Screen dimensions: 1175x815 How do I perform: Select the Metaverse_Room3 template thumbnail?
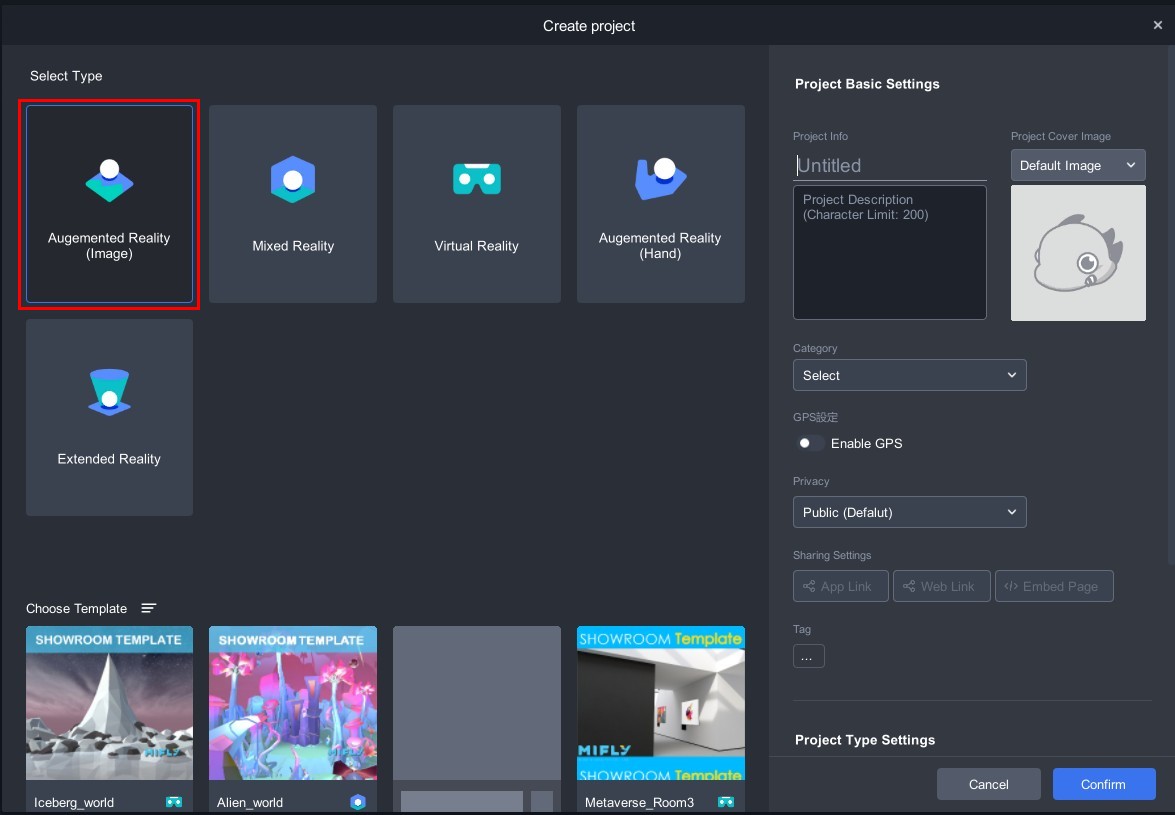click(x=660, y=703)
